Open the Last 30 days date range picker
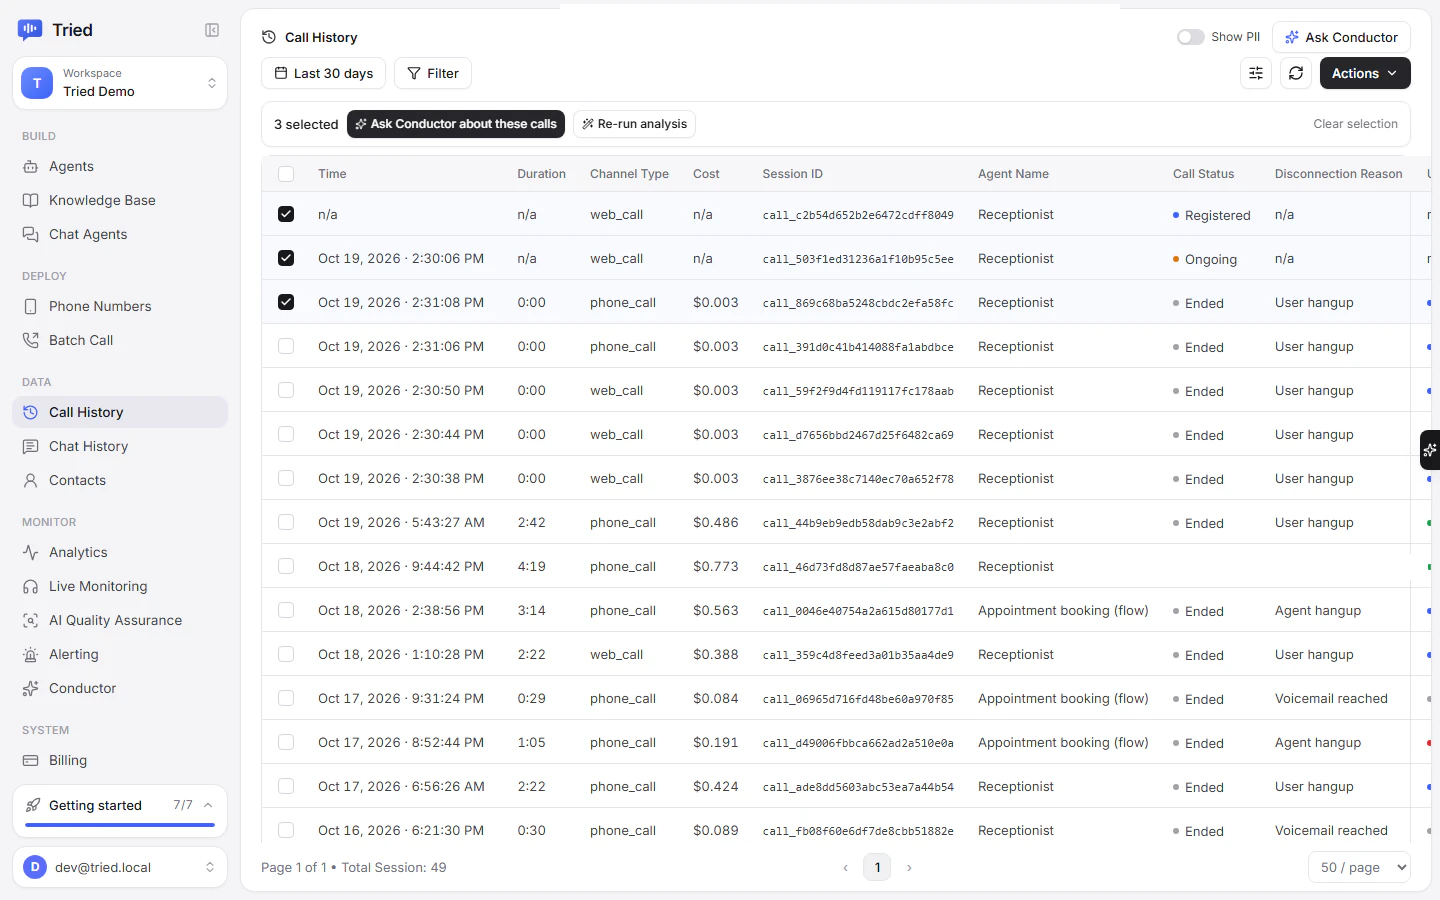This screenshot has width=1440, height=900. pos(323,73)
